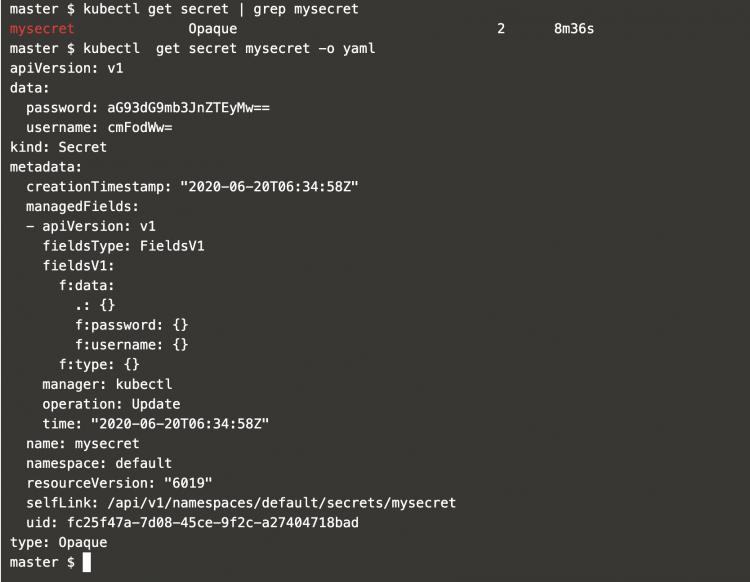Click the 'managedFields:' key
Image resolution: width=750 pixels, height=582 pixels.
coord(83,206)
